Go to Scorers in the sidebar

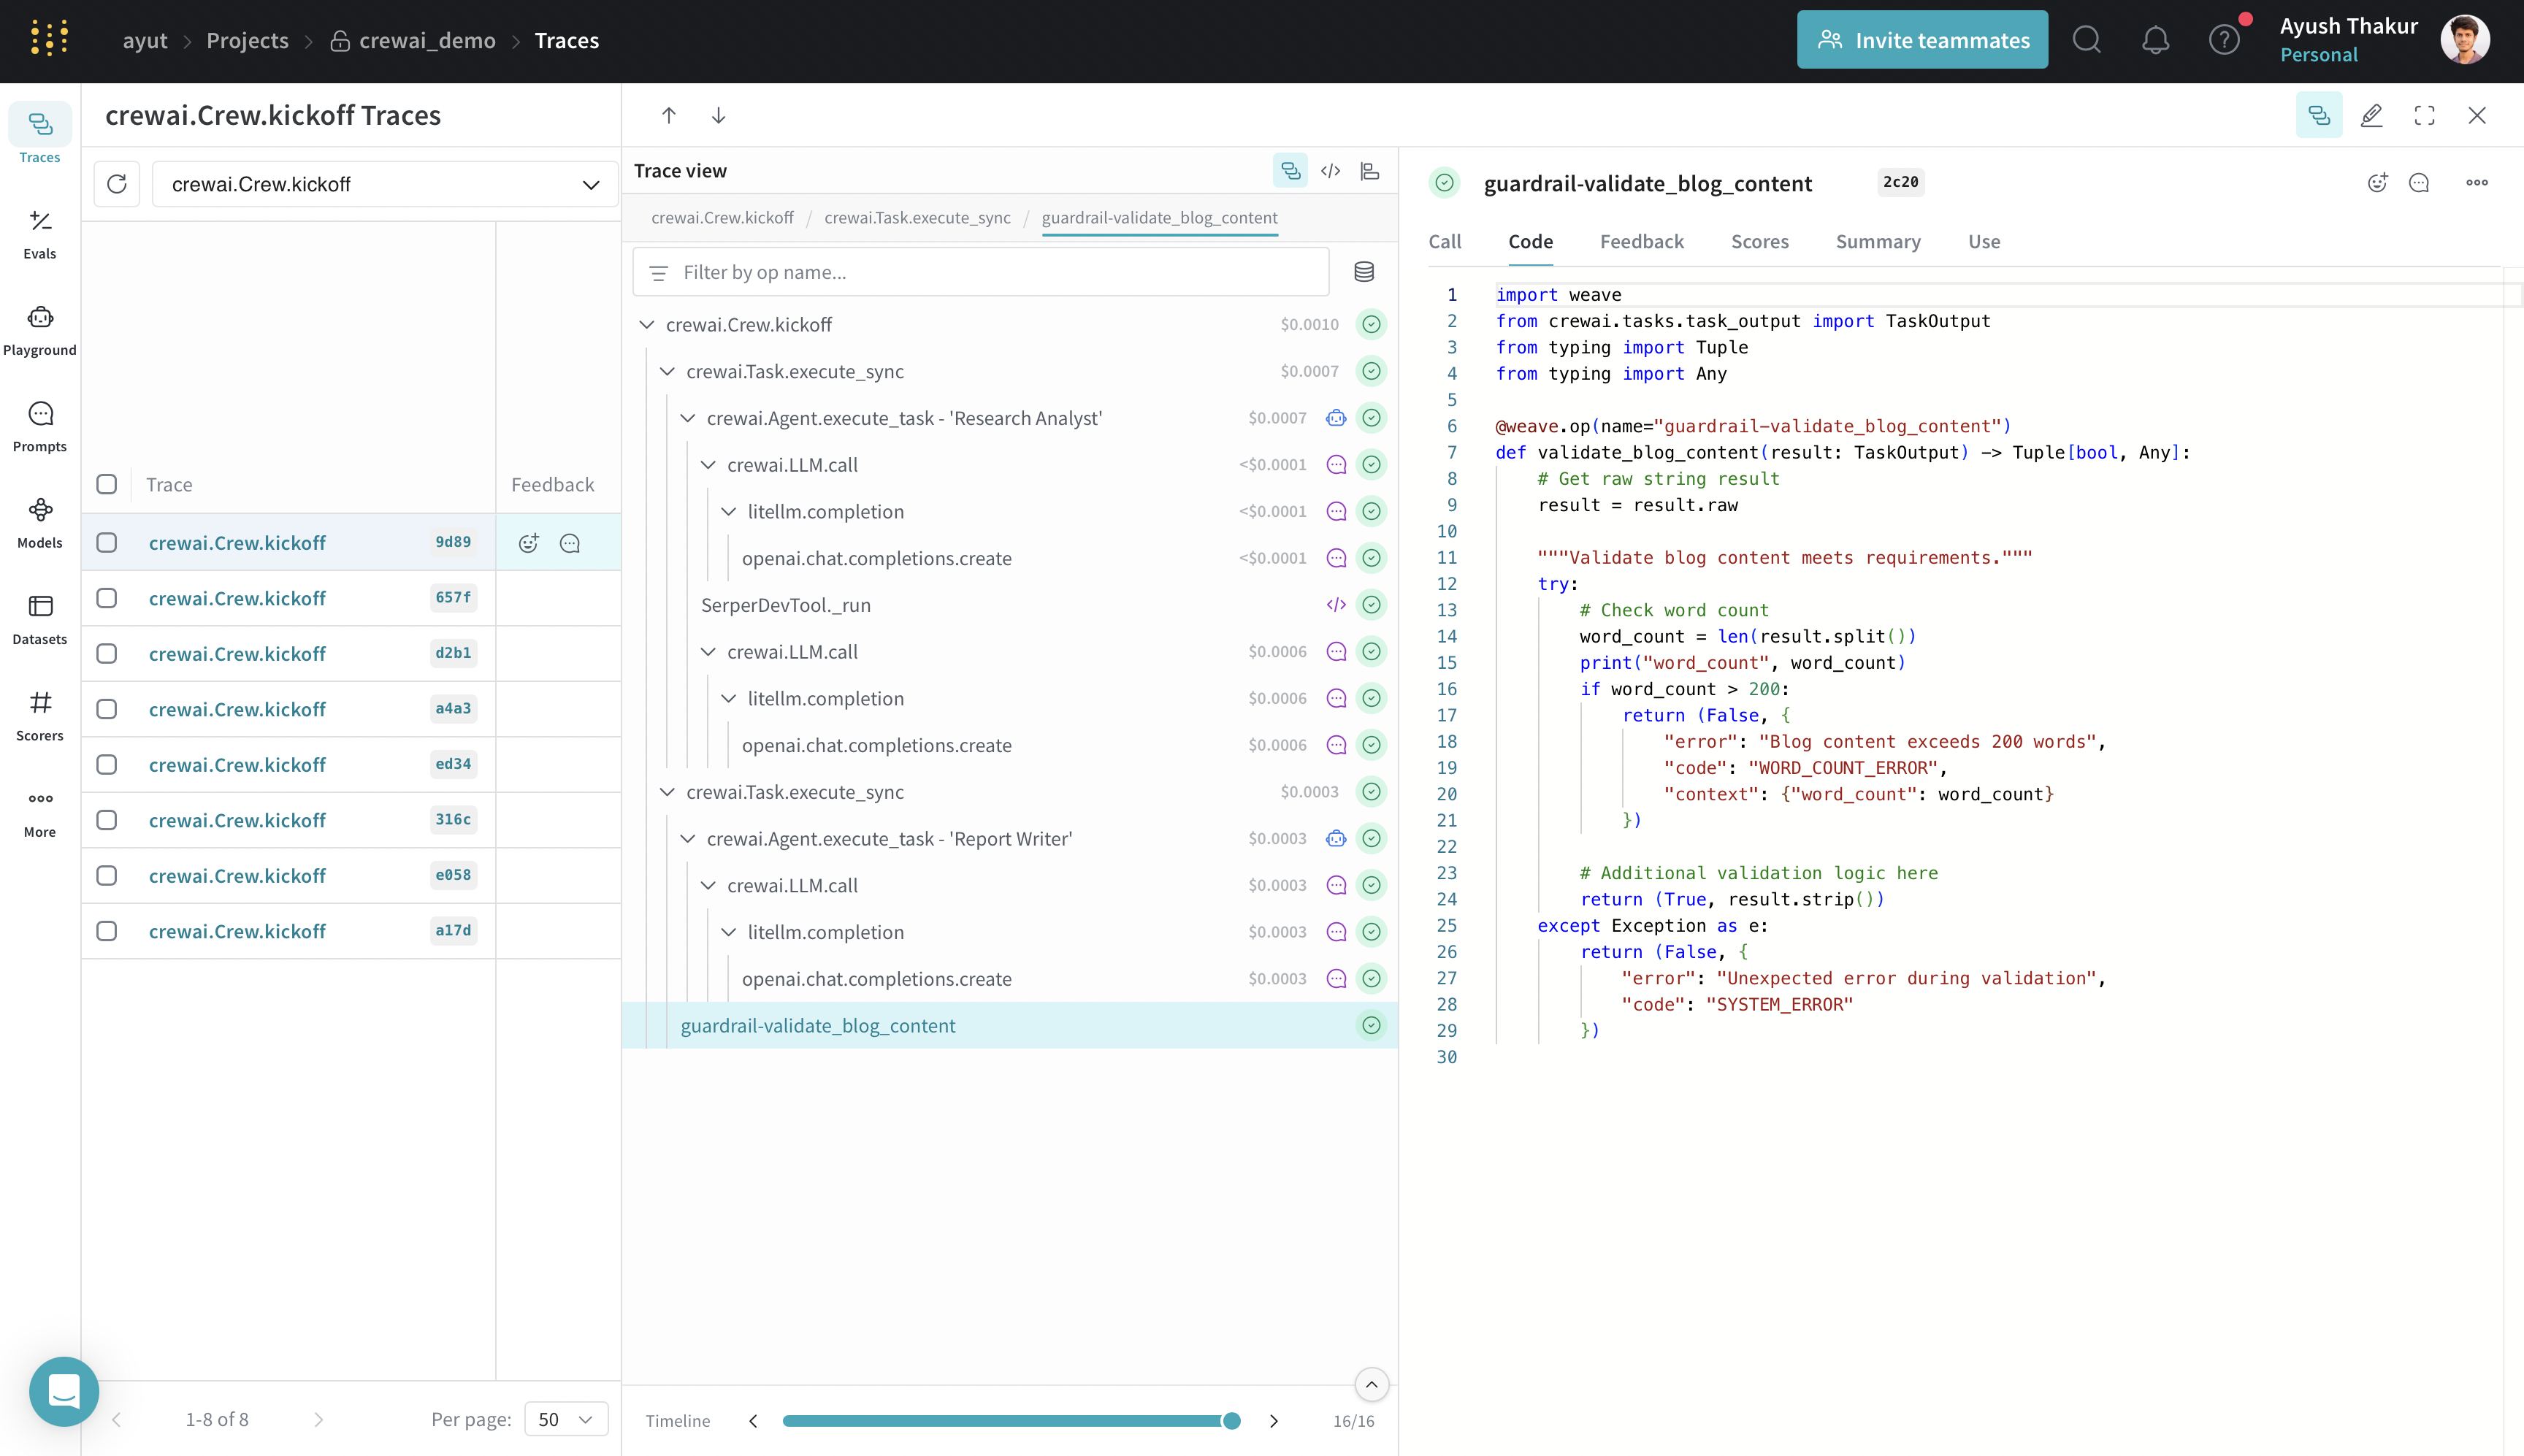pyautogui.click(x=40, y=715)
